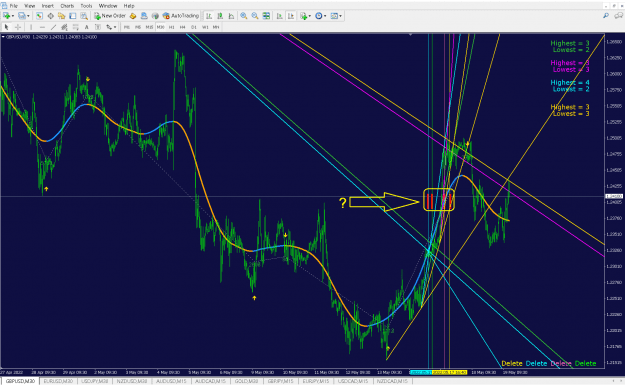The height and width of the screenshot is (385, 625).
Task: Toggle the Auto Scroll chart icon
Action: pos(279,16)
